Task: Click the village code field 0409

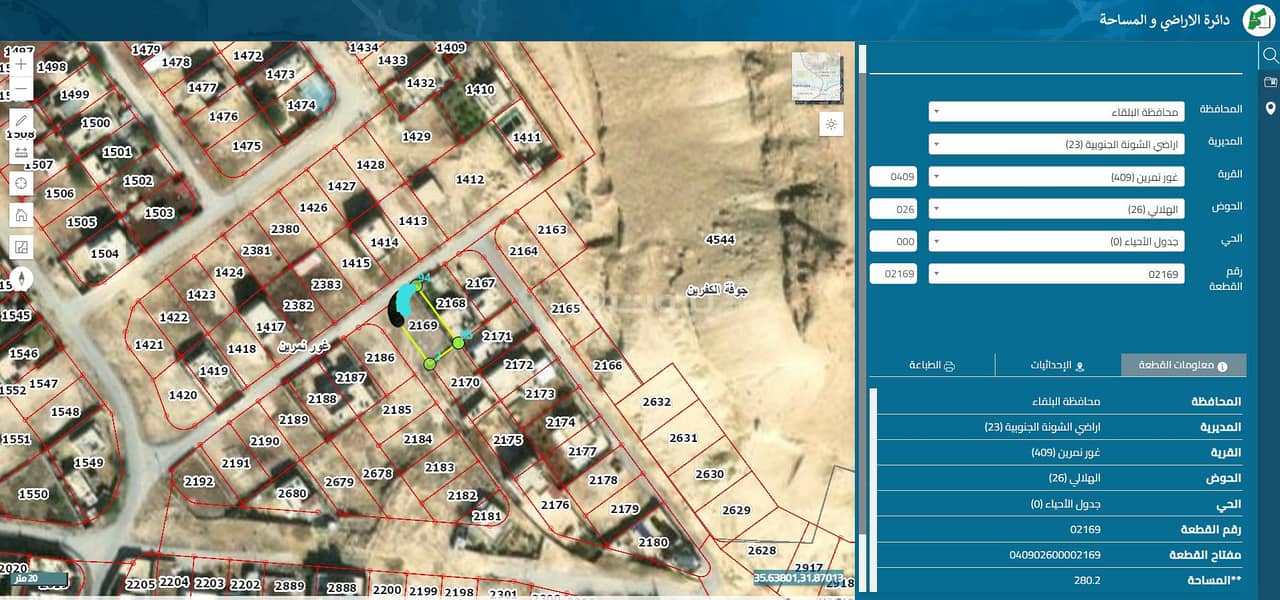Action: coord(893,177)
